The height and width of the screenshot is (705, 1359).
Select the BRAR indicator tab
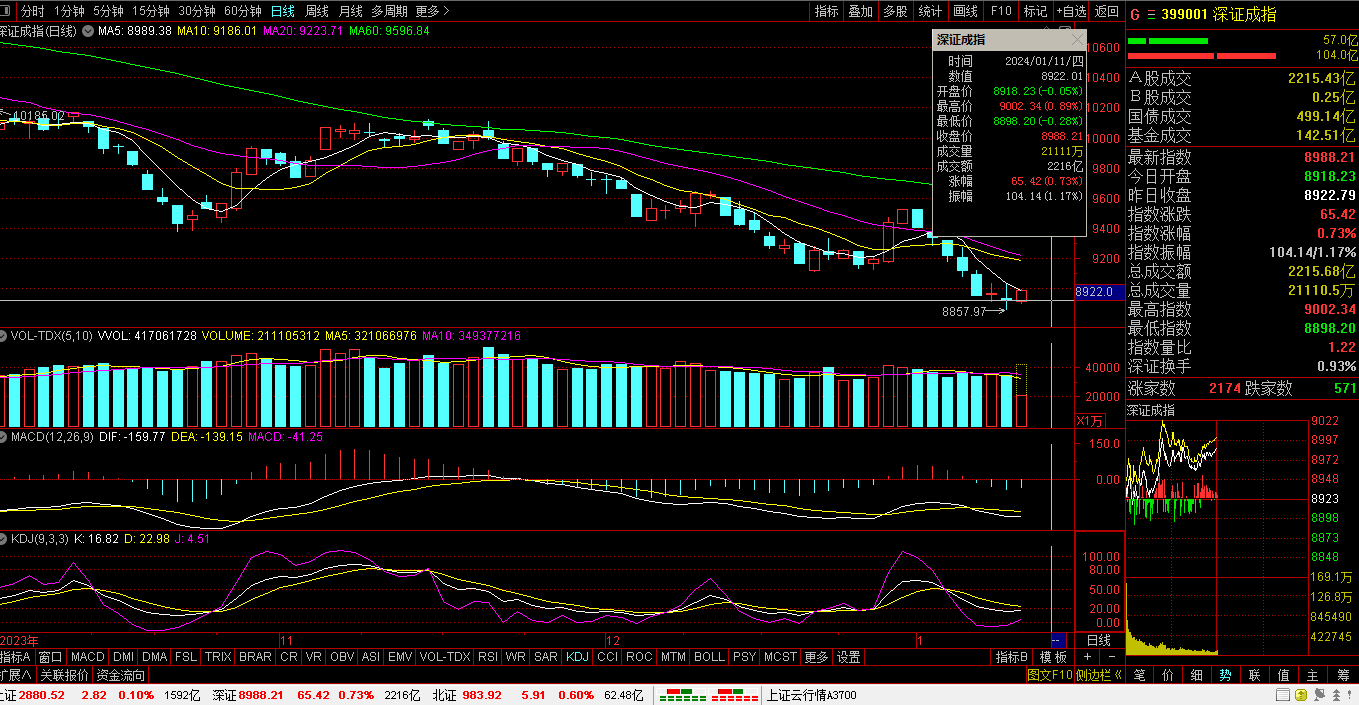coord(255,657)
